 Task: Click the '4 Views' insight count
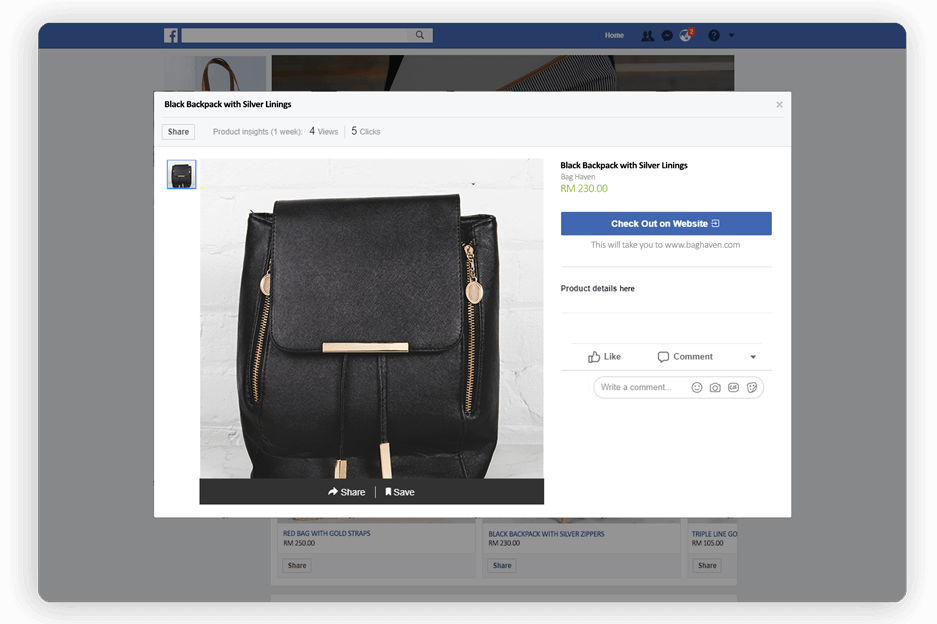click(x=323, y=131)
